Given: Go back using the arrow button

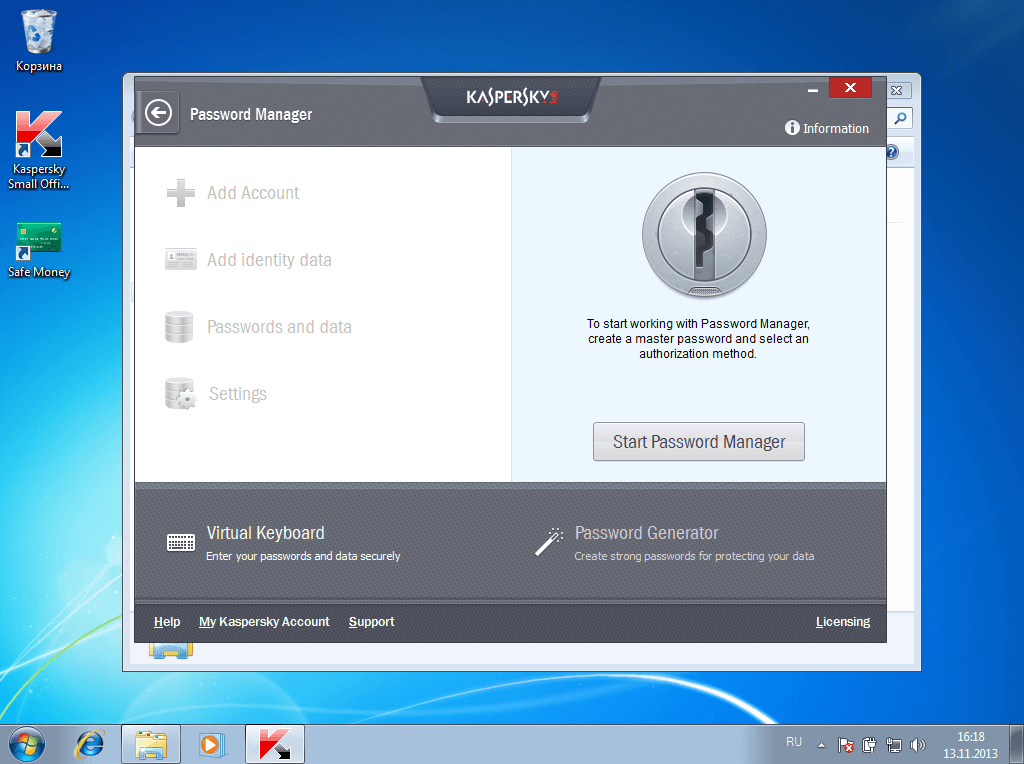Looking at the screenshot, I should tap(158, 113).
